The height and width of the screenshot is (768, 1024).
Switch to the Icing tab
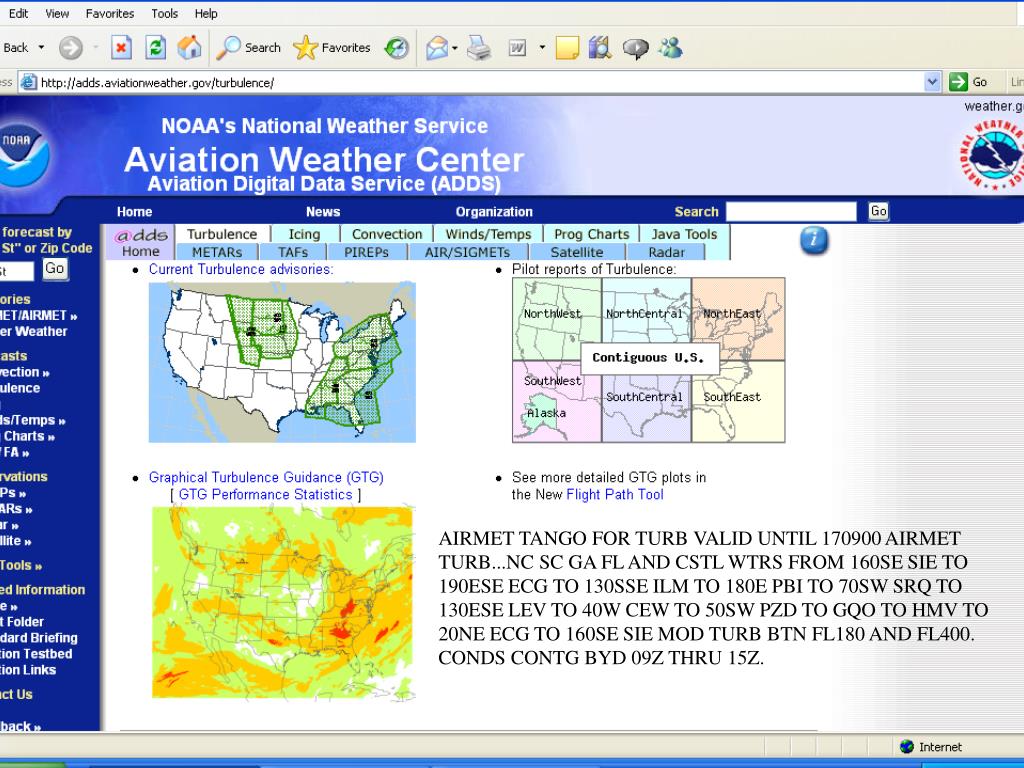coord(304,234)
